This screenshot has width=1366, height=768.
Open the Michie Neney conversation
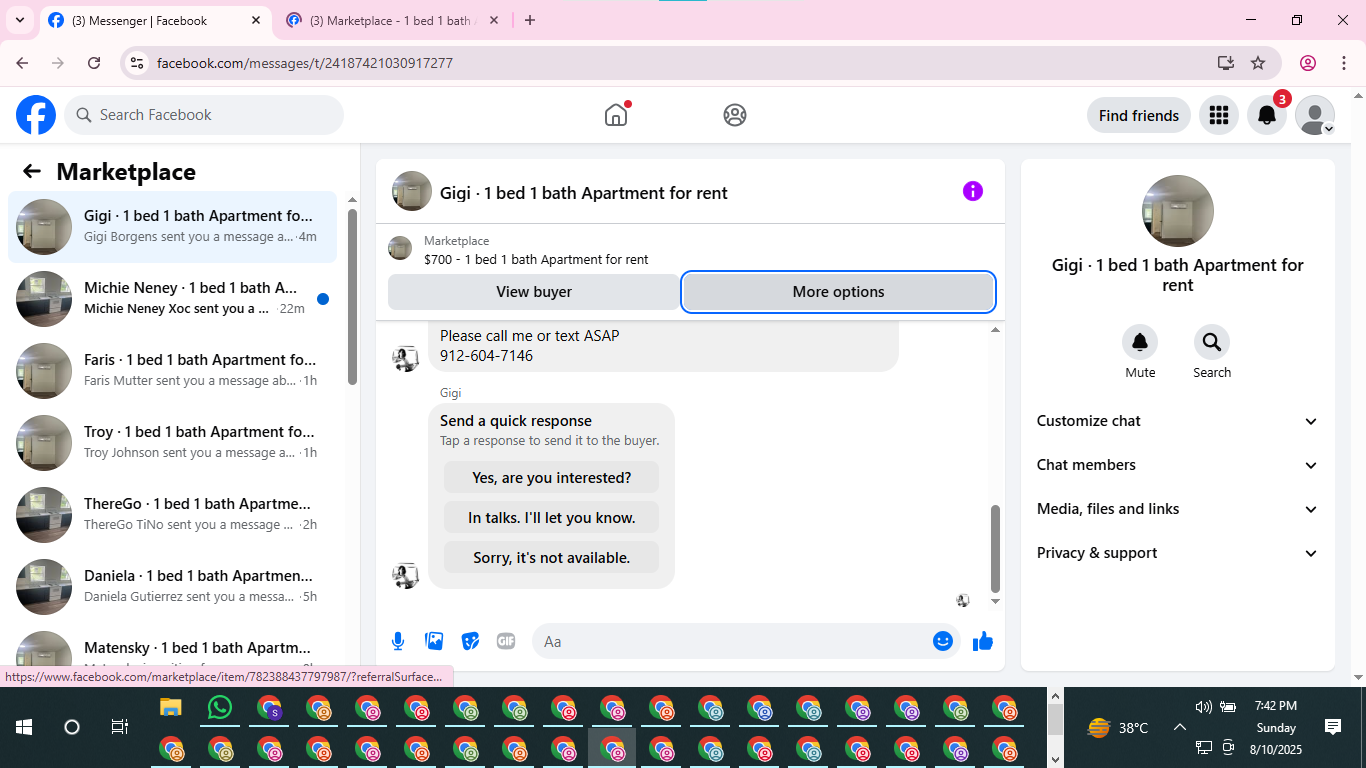(172, 299)
